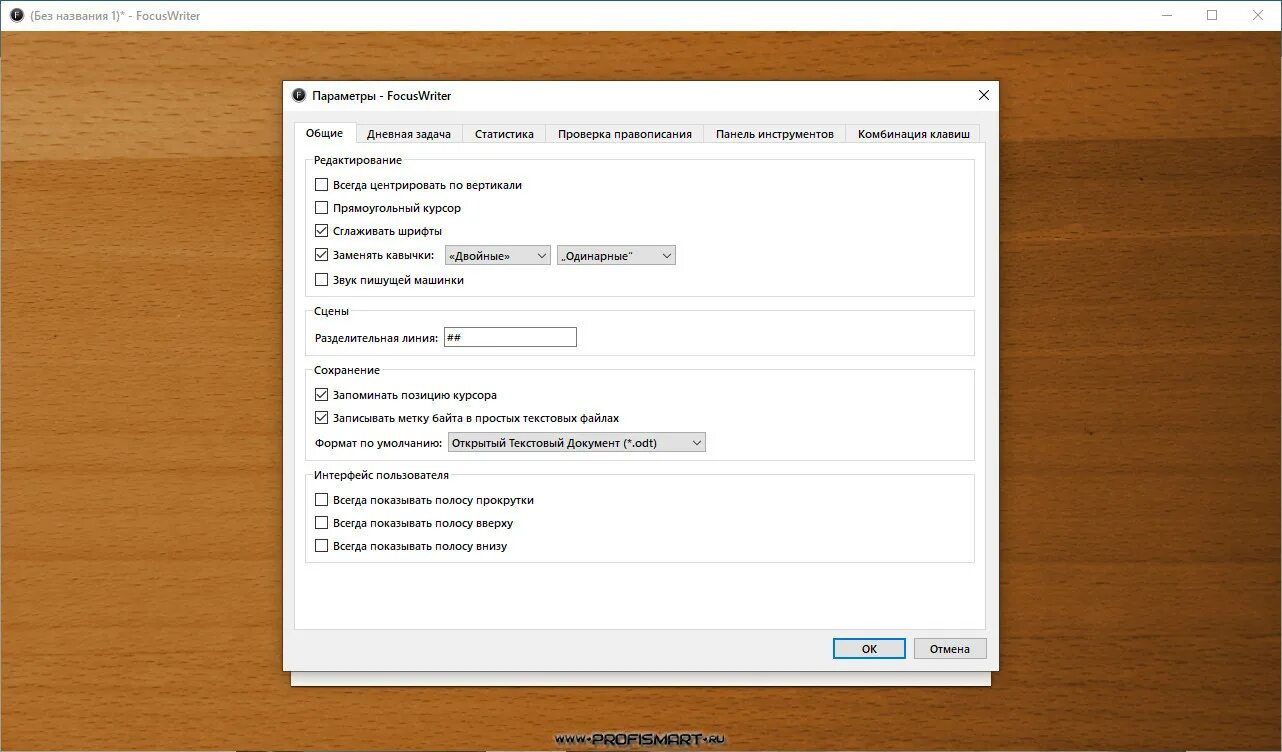Close the Параметры dialog with X

tap(983, 95)
